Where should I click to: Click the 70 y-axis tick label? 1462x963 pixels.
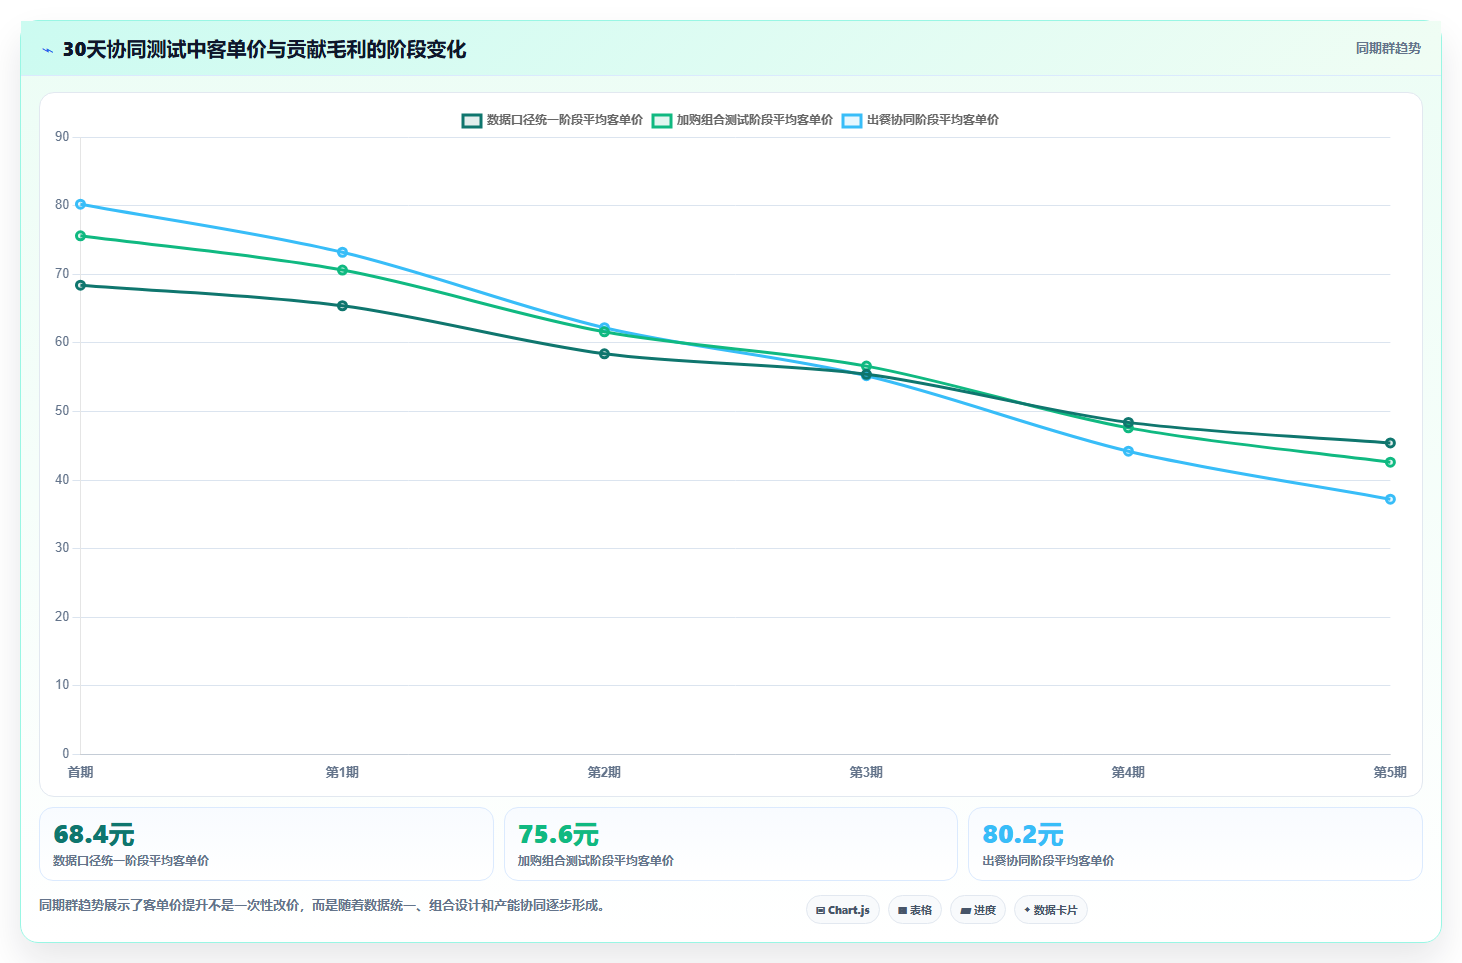tap(62, 274)
